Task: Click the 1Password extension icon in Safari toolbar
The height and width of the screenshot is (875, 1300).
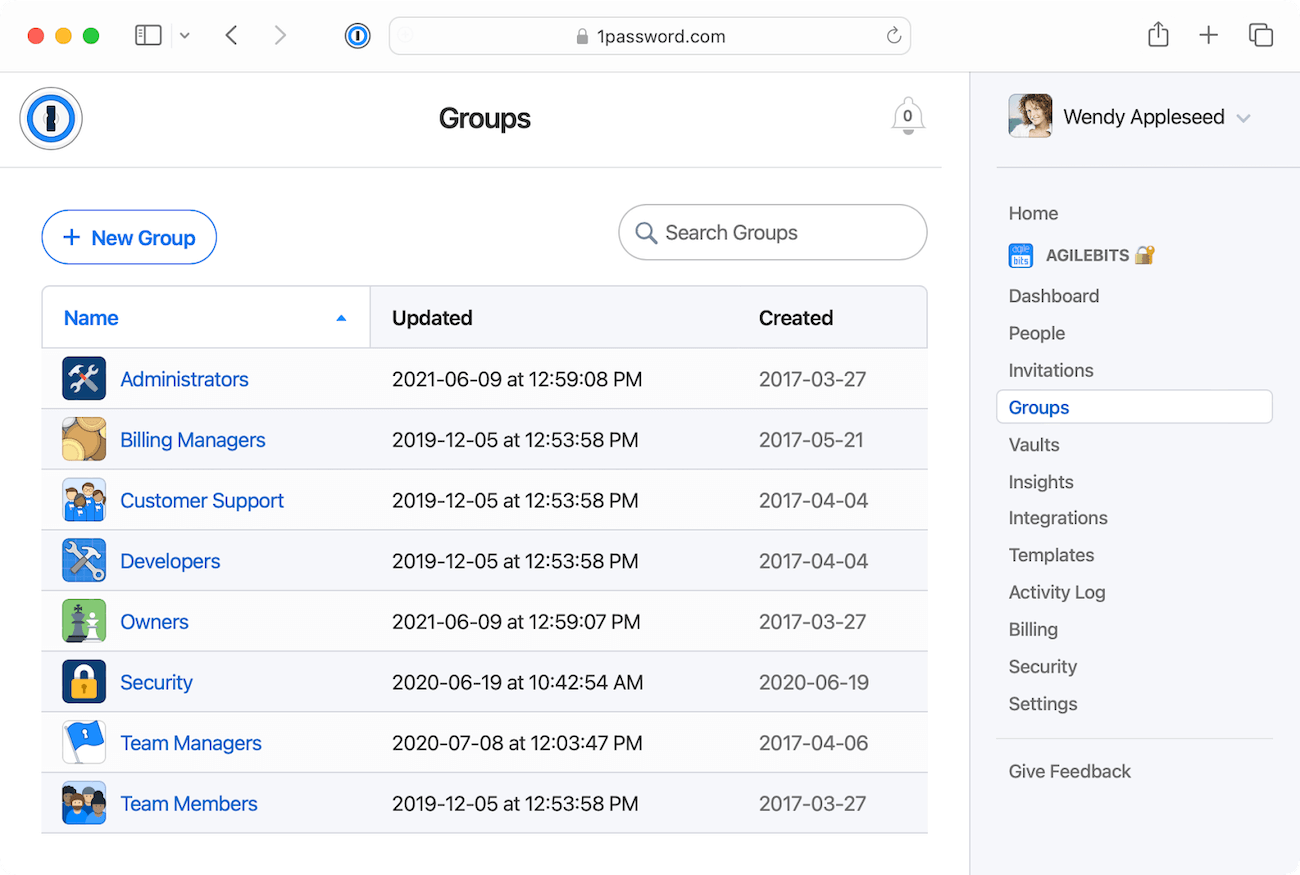Action: pos(357,35)
